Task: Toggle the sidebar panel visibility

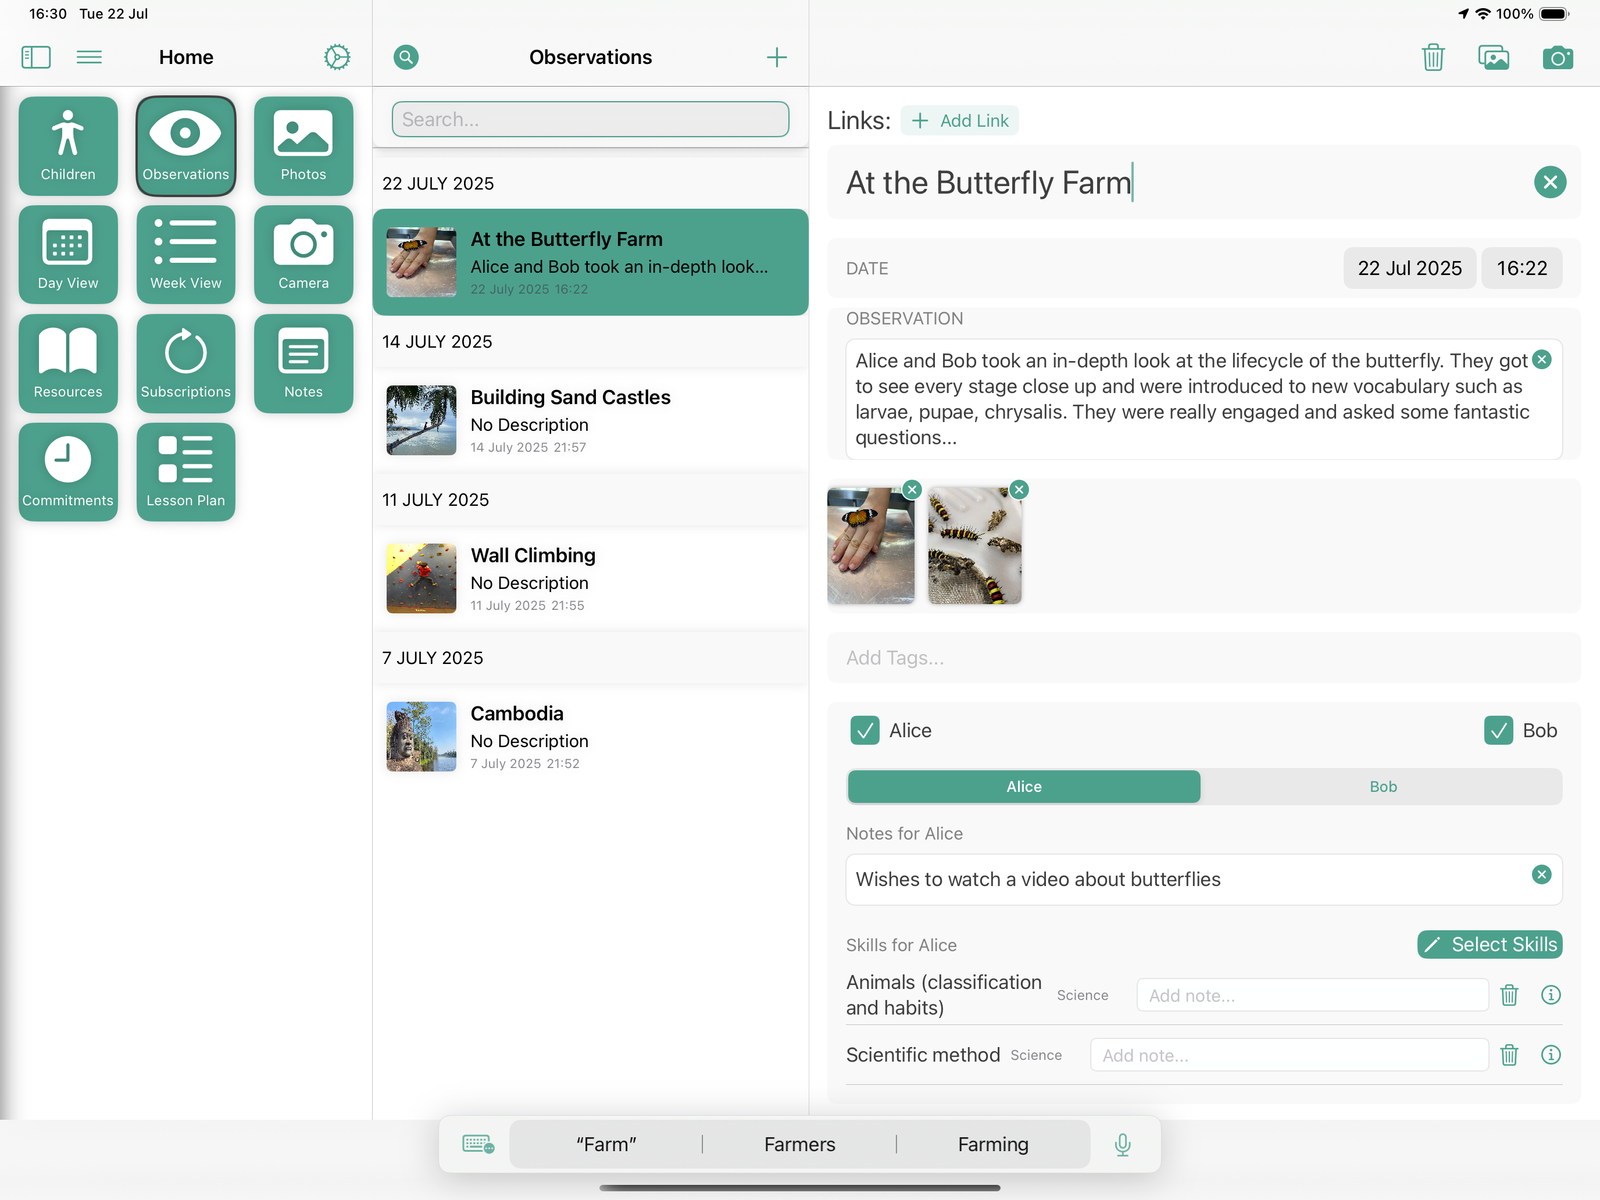Action: pyautogui.click(x=36, y=58)
